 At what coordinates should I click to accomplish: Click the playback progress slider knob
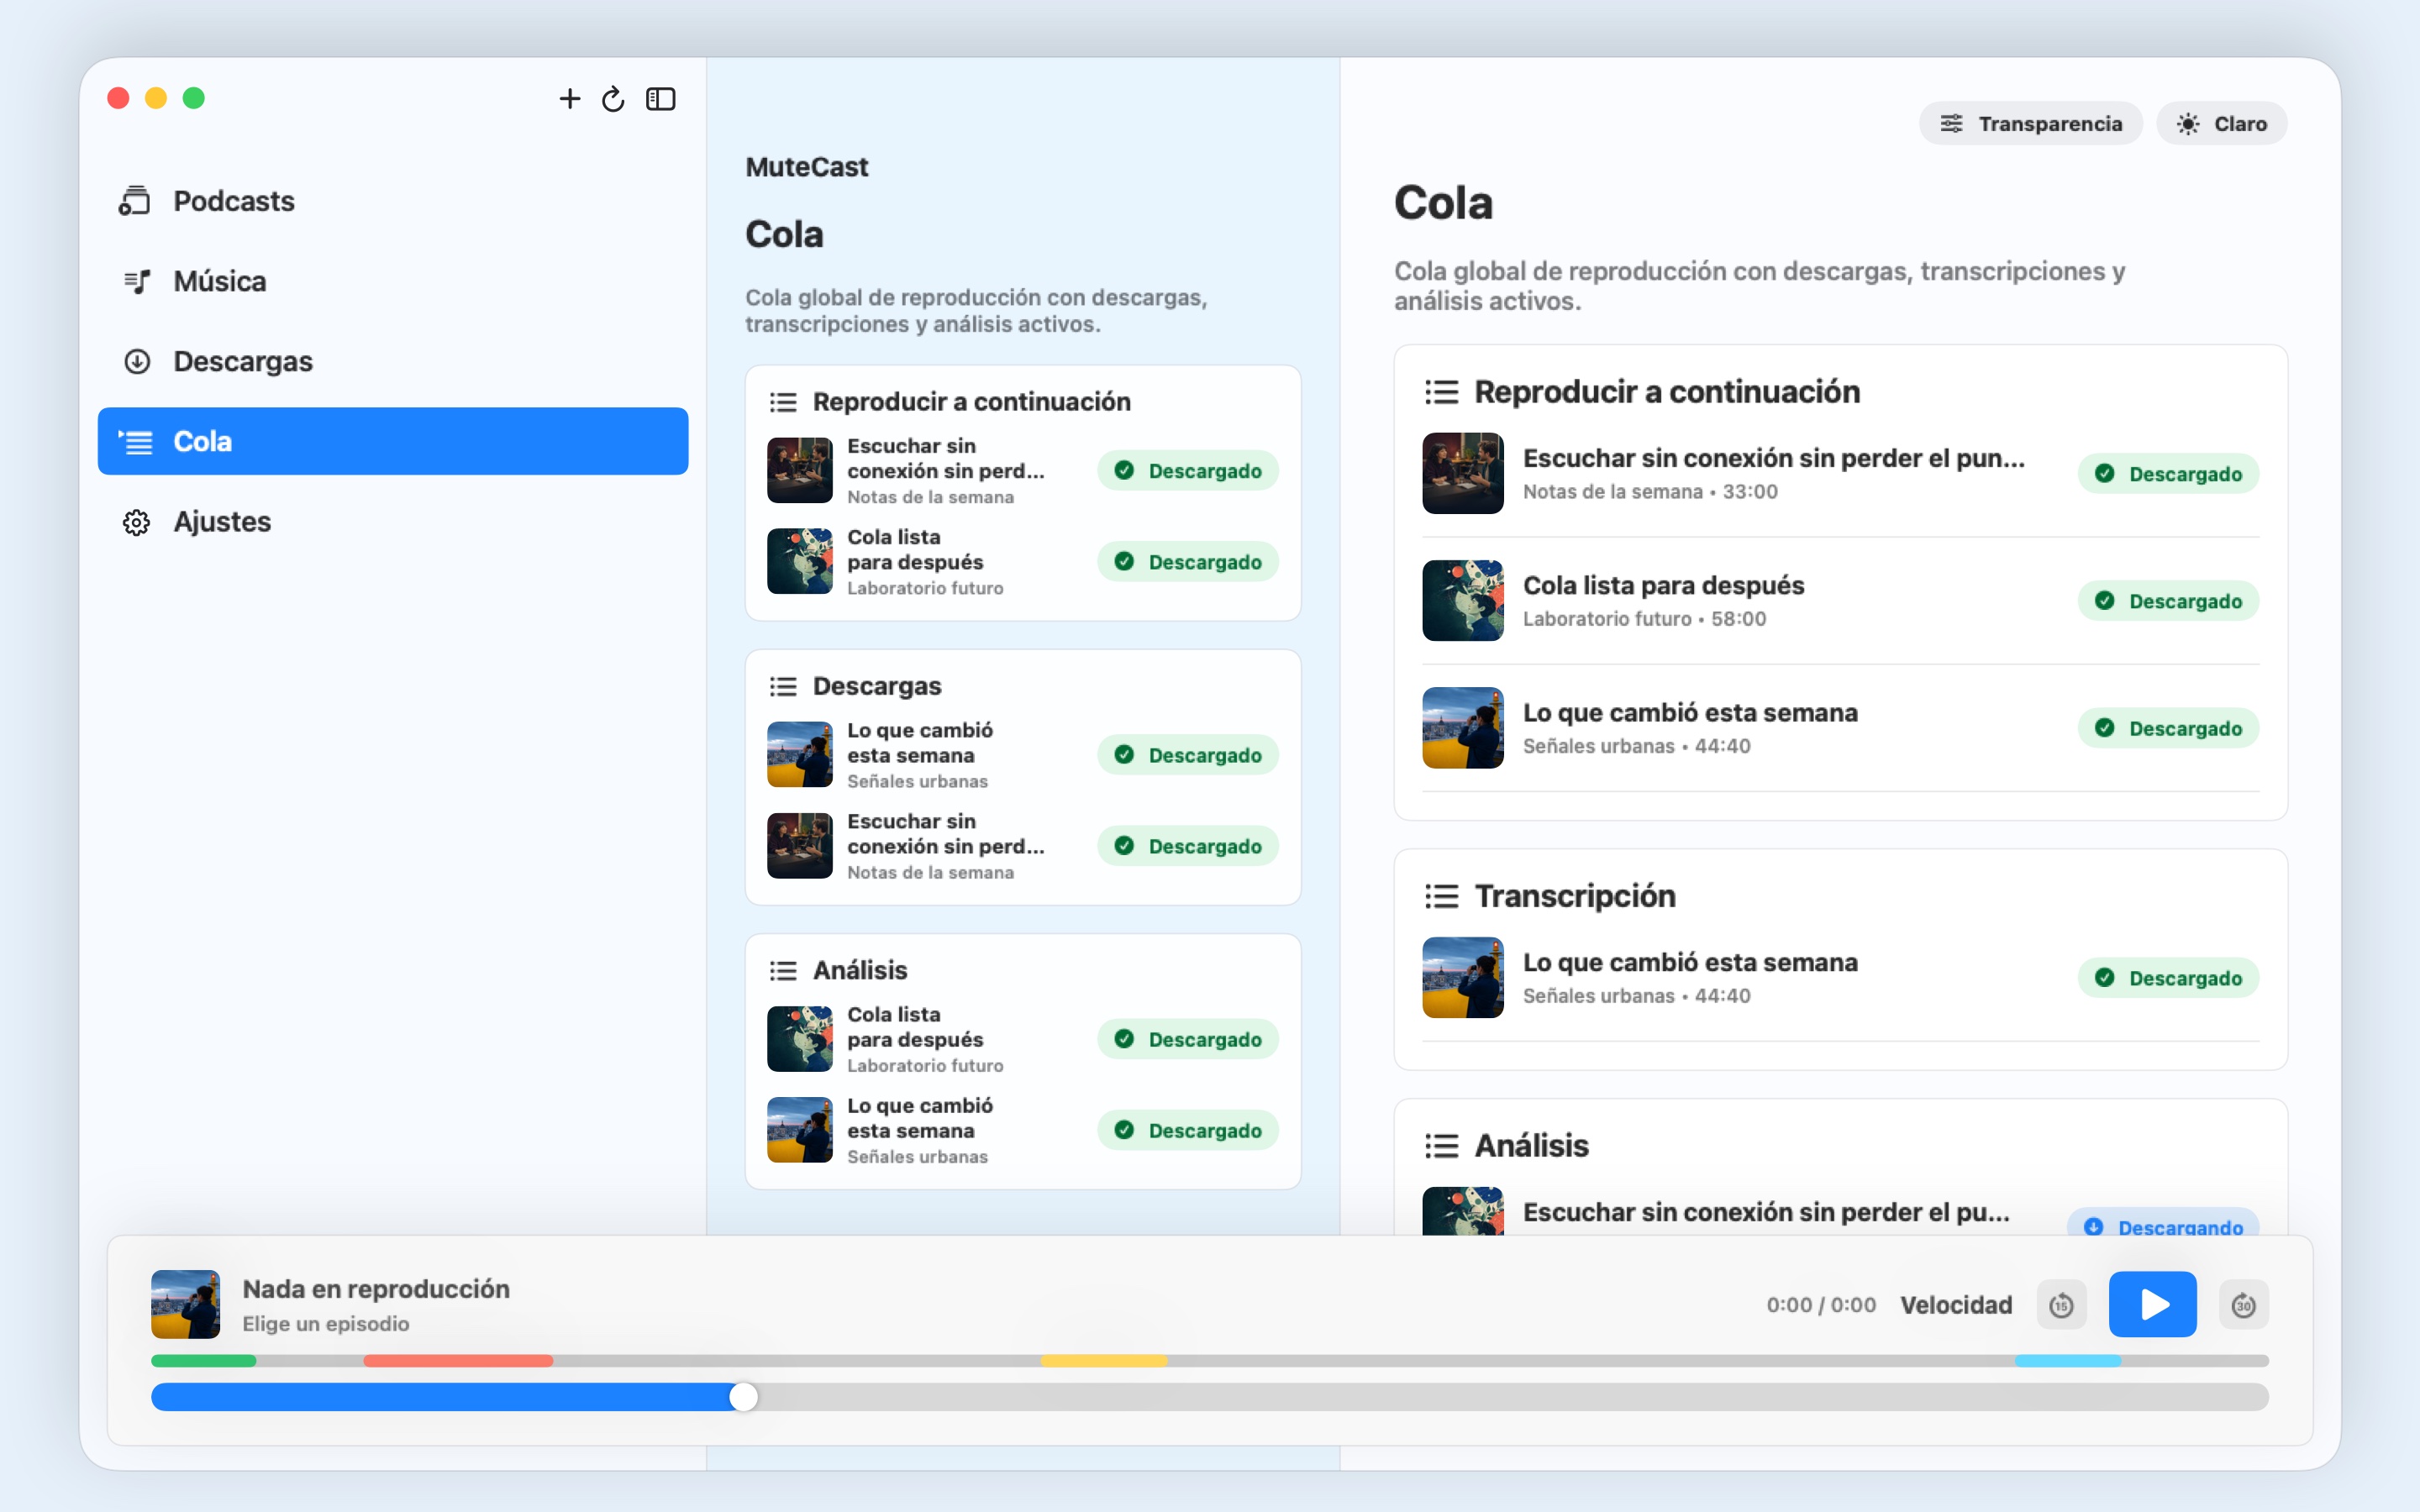[x=743, y=1396]
